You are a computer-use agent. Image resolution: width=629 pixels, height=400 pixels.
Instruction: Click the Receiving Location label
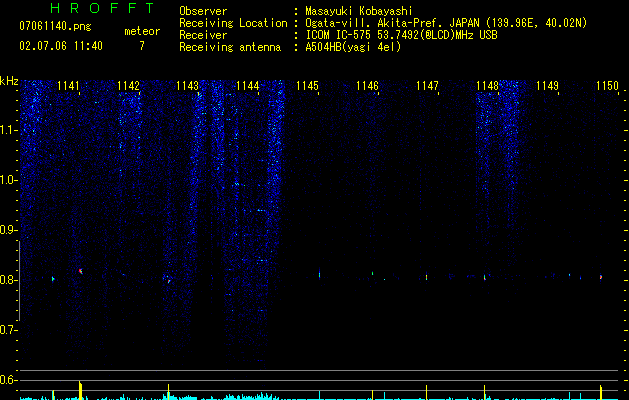point(233,23)
